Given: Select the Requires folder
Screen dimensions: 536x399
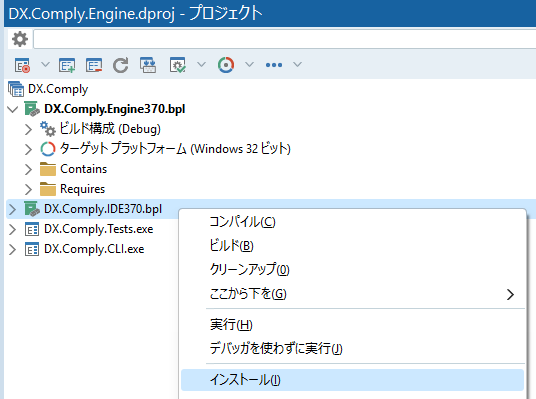Looking at the screenshot, I should [x=82, y=189].
